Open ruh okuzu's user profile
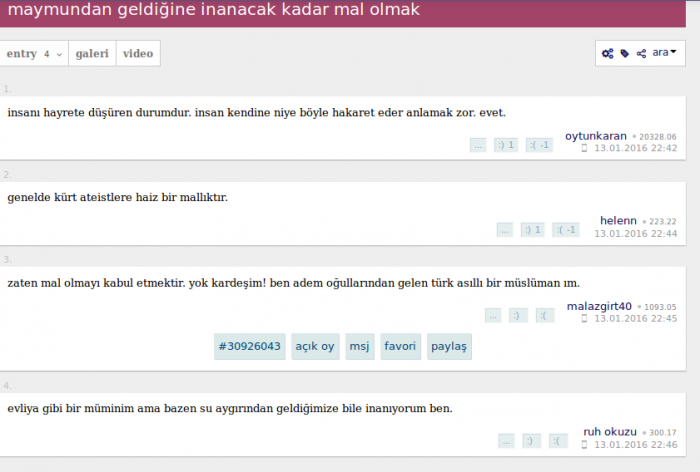 pyautogui.click(x=610, y=432)
